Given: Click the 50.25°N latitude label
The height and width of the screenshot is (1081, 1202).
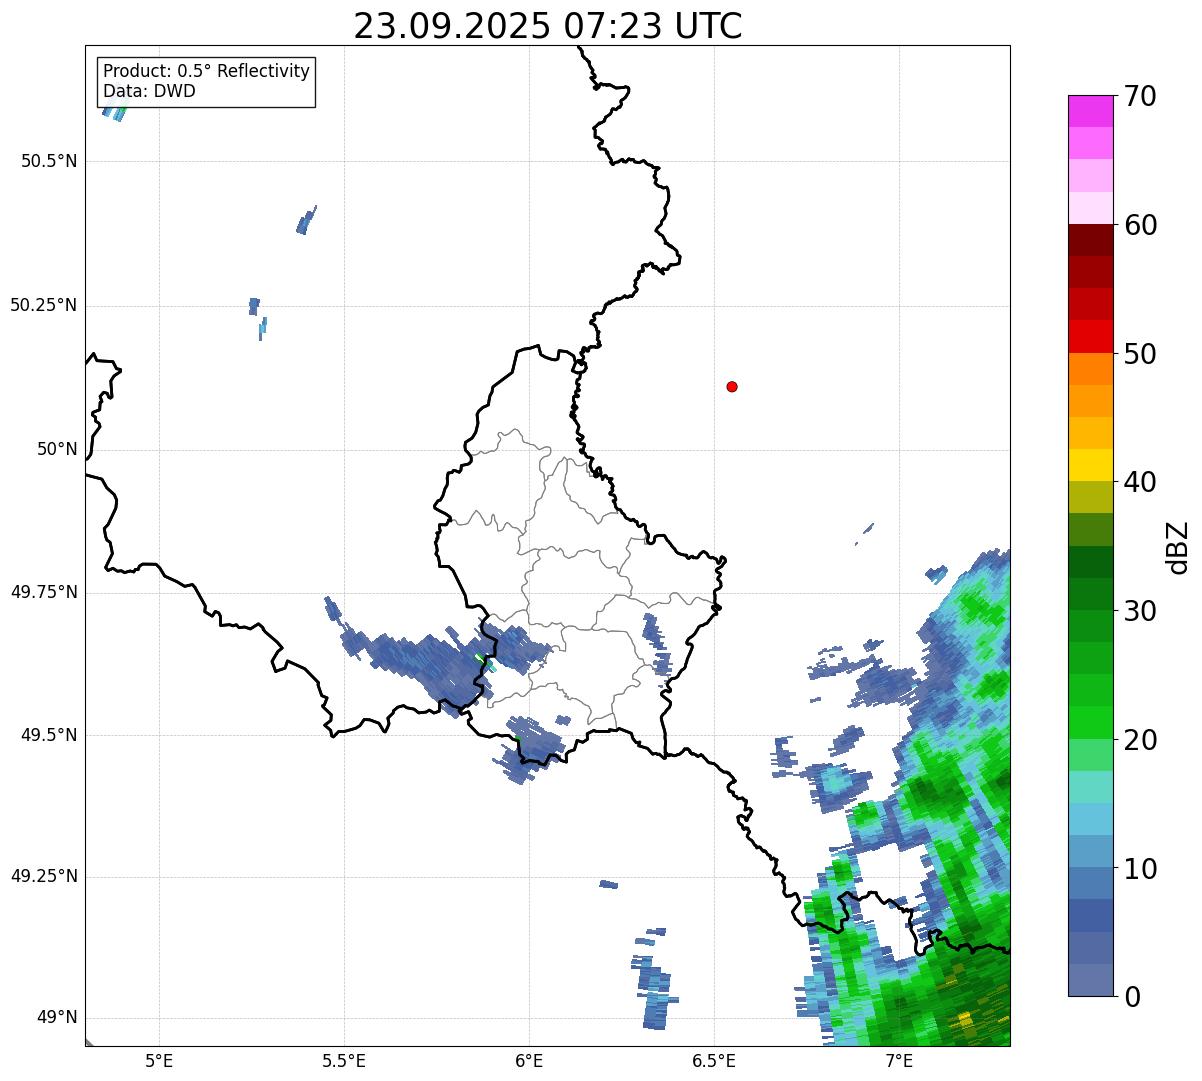Looking at the screenshot, I should (x=44, y=305).
